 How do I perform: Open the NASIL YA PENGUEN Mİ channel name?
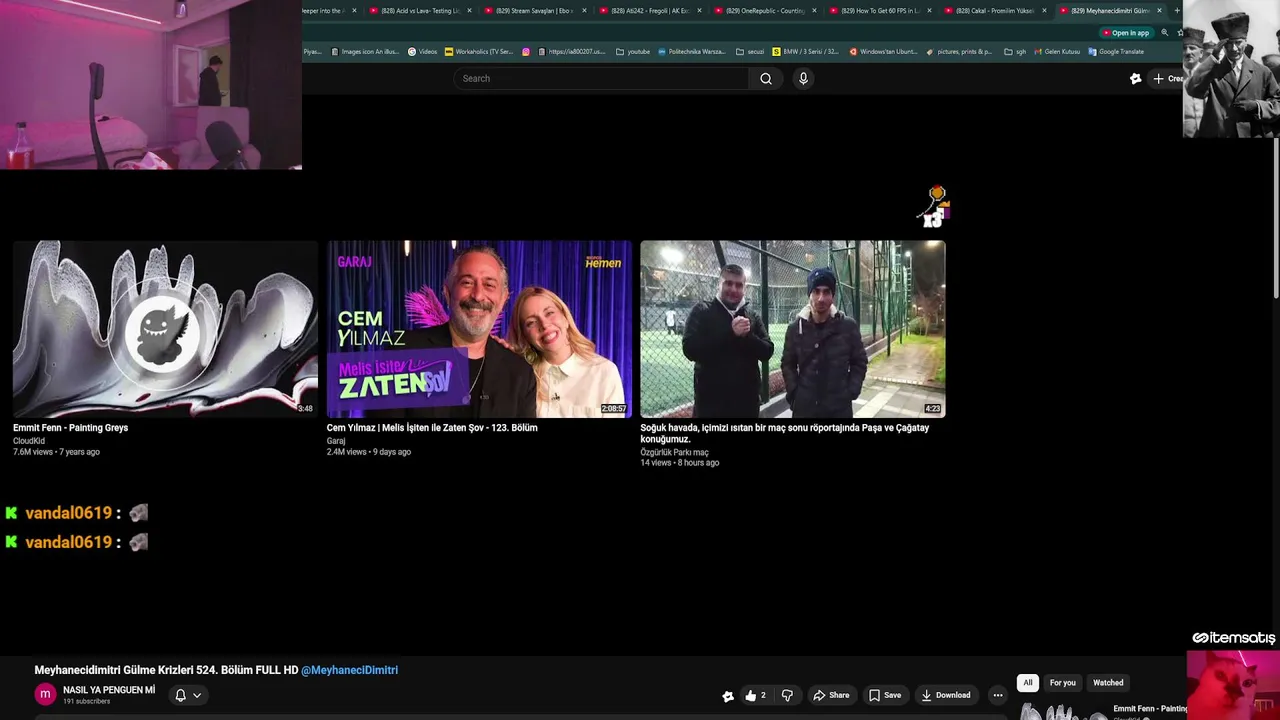tap(109, 690)
